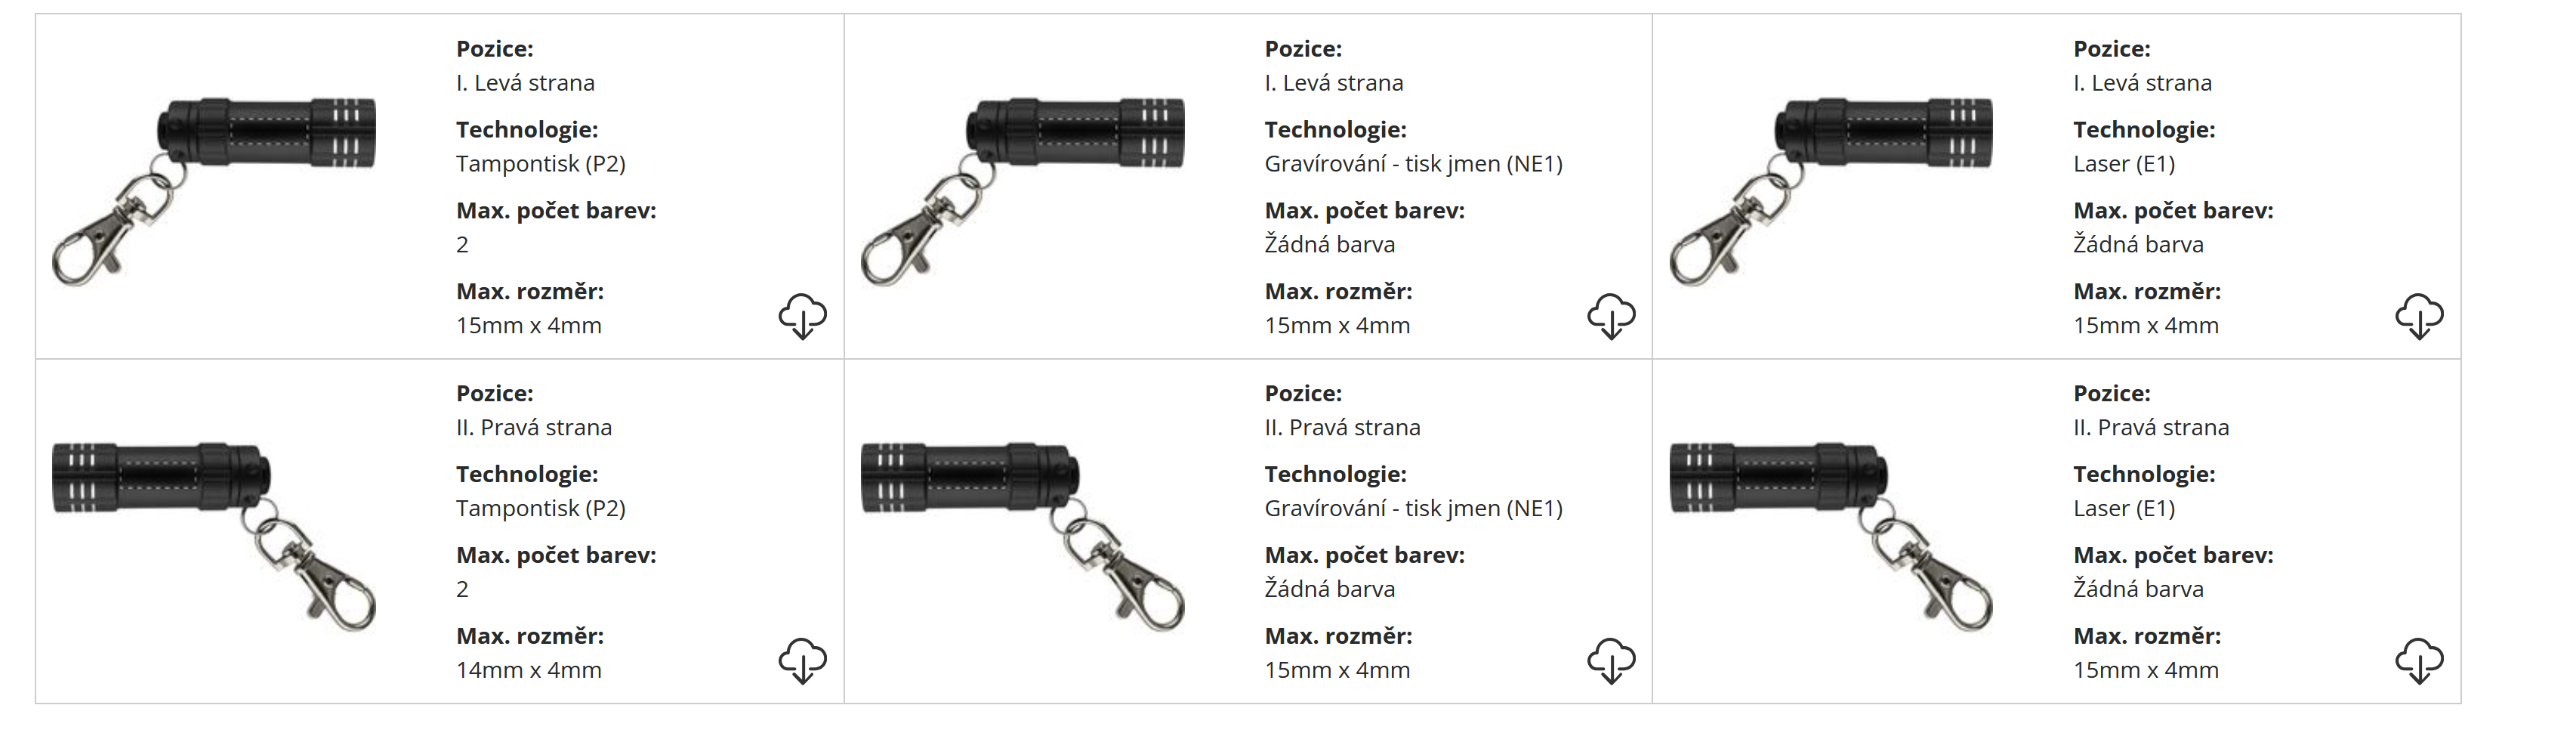2576x733 pixels.
Task: Download template for right side Tampontisk (P2)
Action: (x=802, y=660)
